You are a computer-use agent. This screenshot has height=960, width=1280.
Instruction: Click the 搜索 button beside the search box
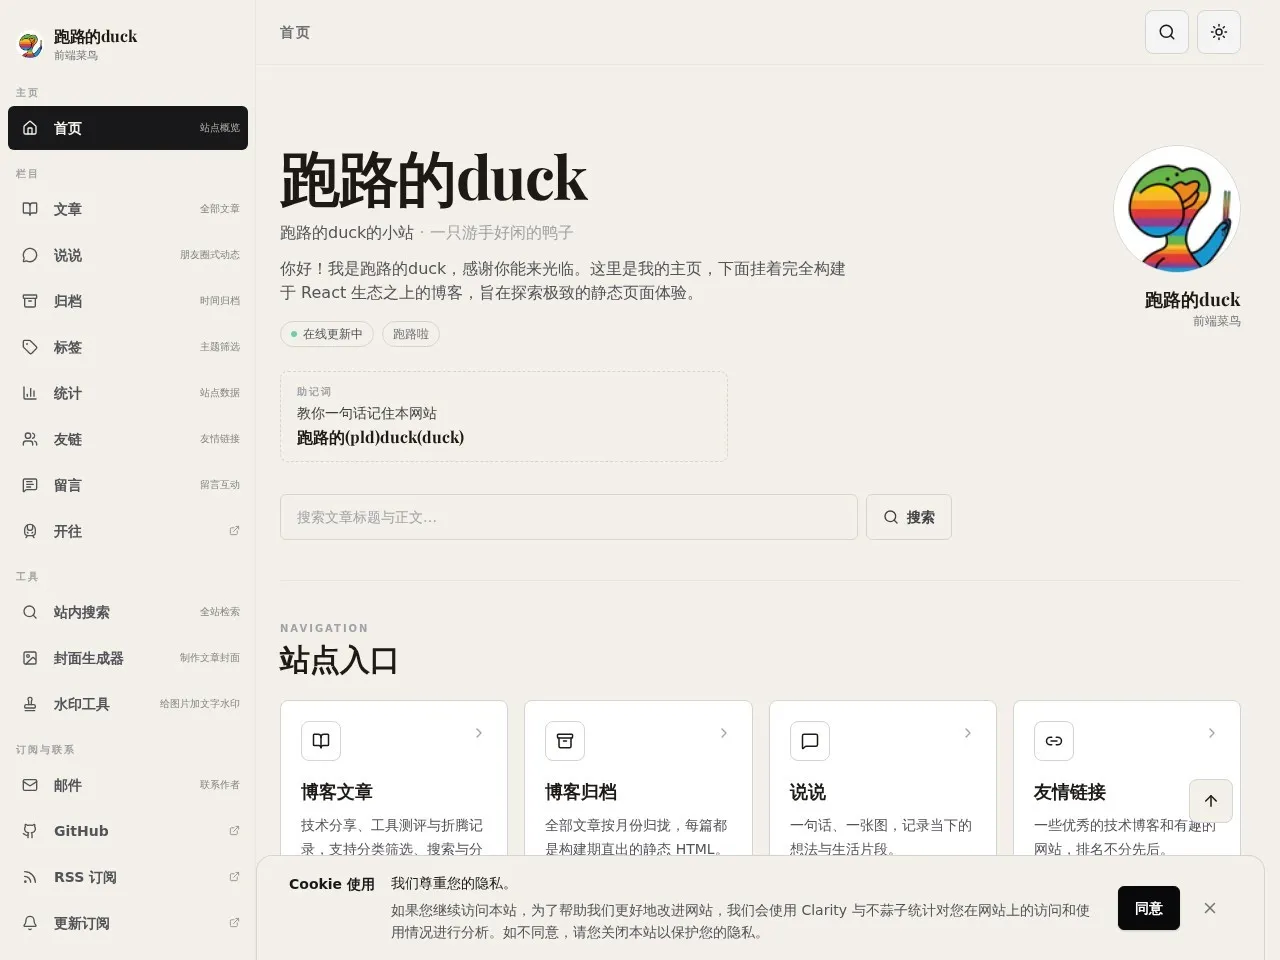(x=909, y=517)
